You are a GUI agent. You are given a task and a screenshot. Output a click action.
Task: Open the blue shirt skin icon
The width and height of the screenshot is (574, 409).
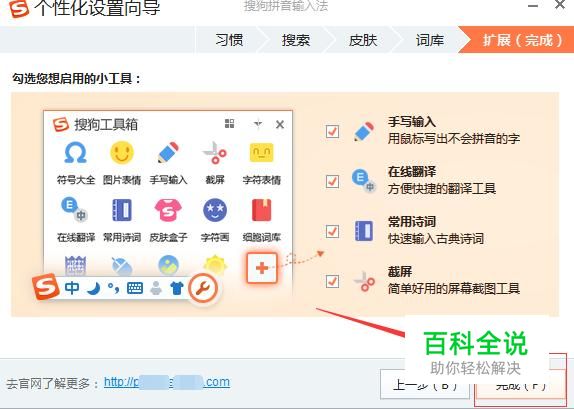pyautogui.click(x=177, y=289)
